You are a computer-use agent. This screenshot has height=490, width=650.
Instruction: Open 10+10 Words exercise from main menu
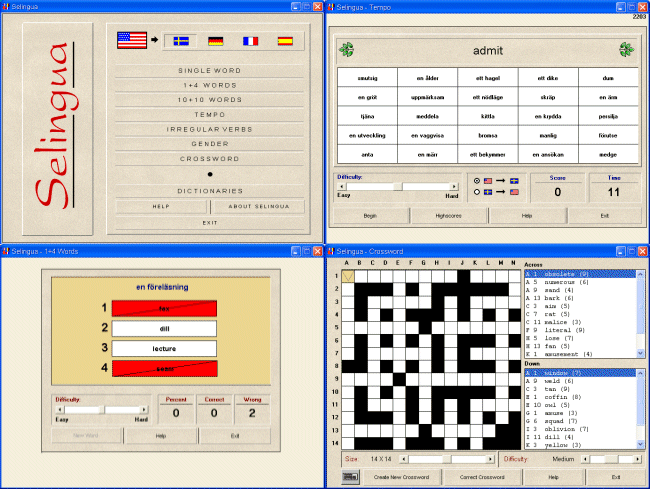(x=210, y=100)
